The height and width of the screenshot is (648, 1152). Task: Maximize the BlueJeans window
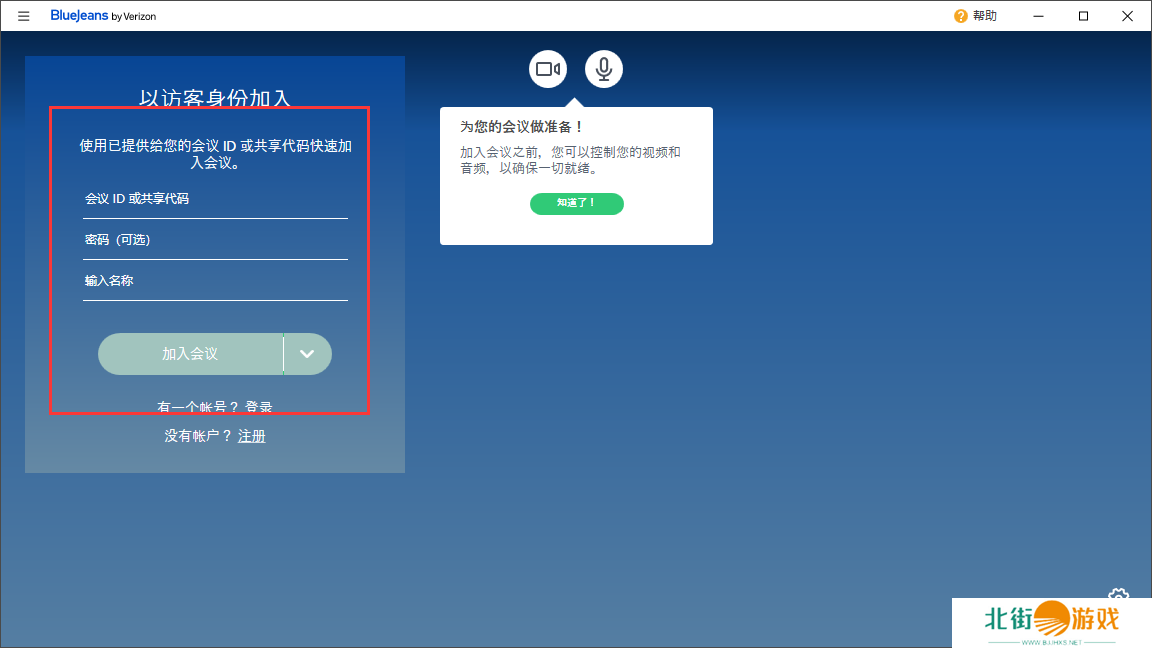1083,16
